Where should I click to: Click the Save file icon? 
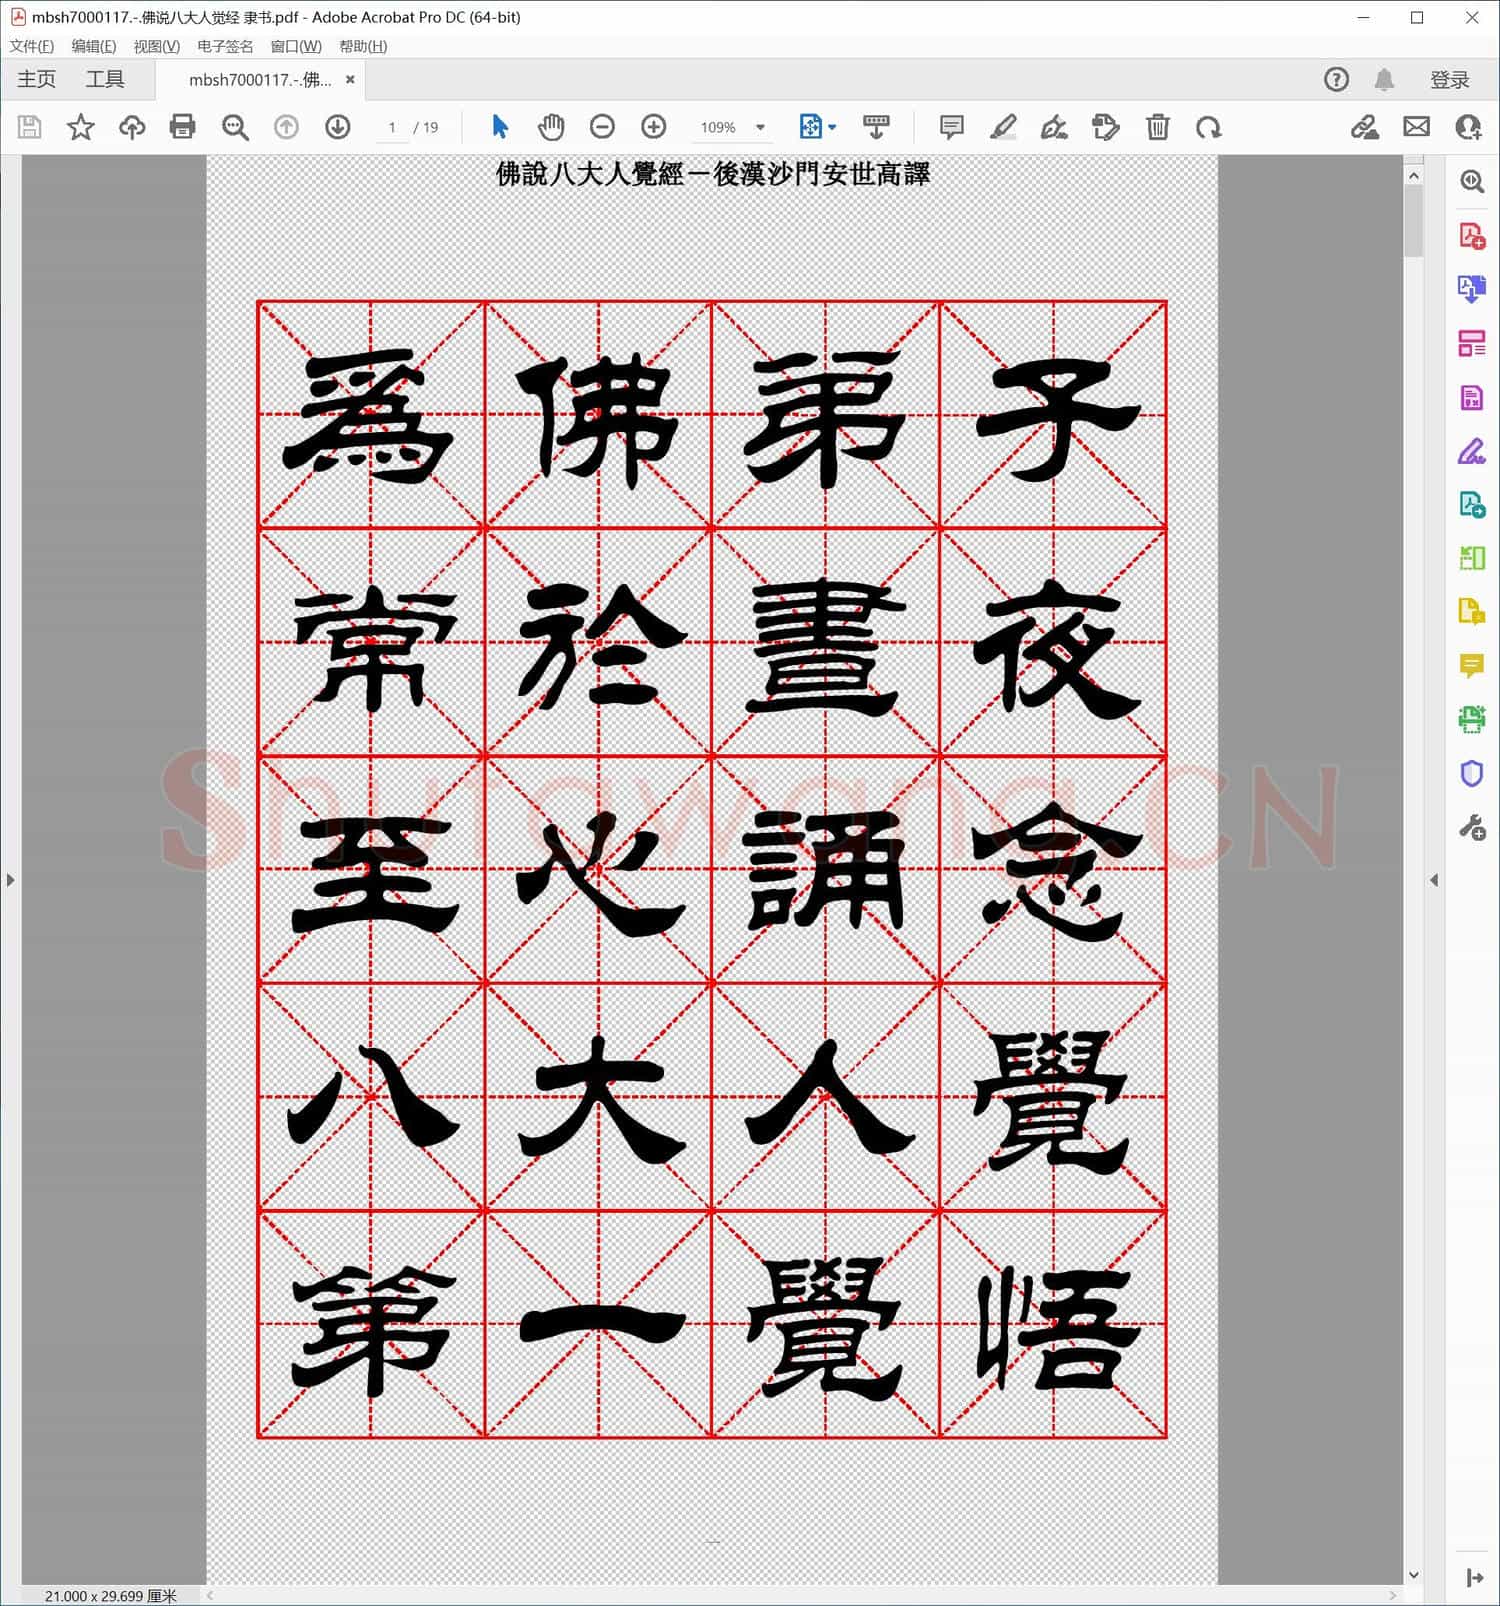point(29,127)
